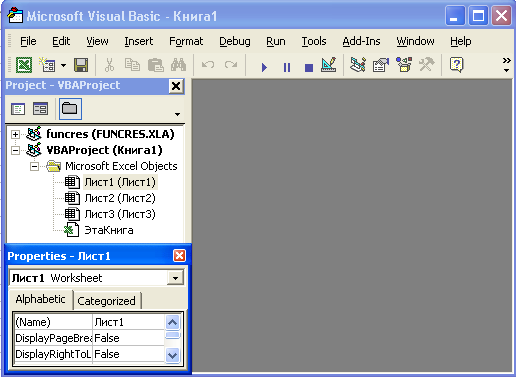Screen dimensions: 516x377
Task: Maximize the Microsoft Visual Basic window
Action: click(478, 16)
